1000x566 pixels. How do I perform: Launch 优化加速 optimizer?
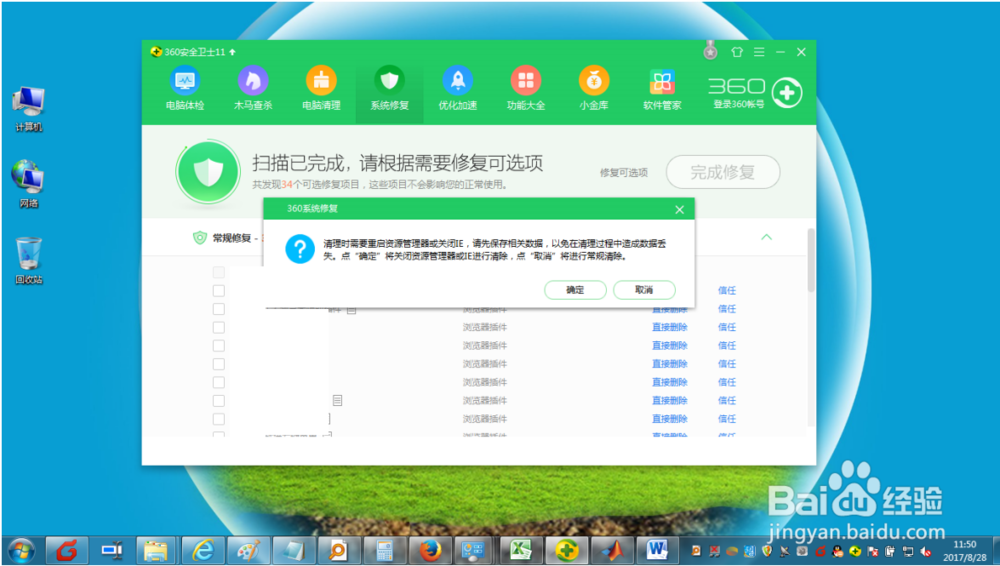457,89
